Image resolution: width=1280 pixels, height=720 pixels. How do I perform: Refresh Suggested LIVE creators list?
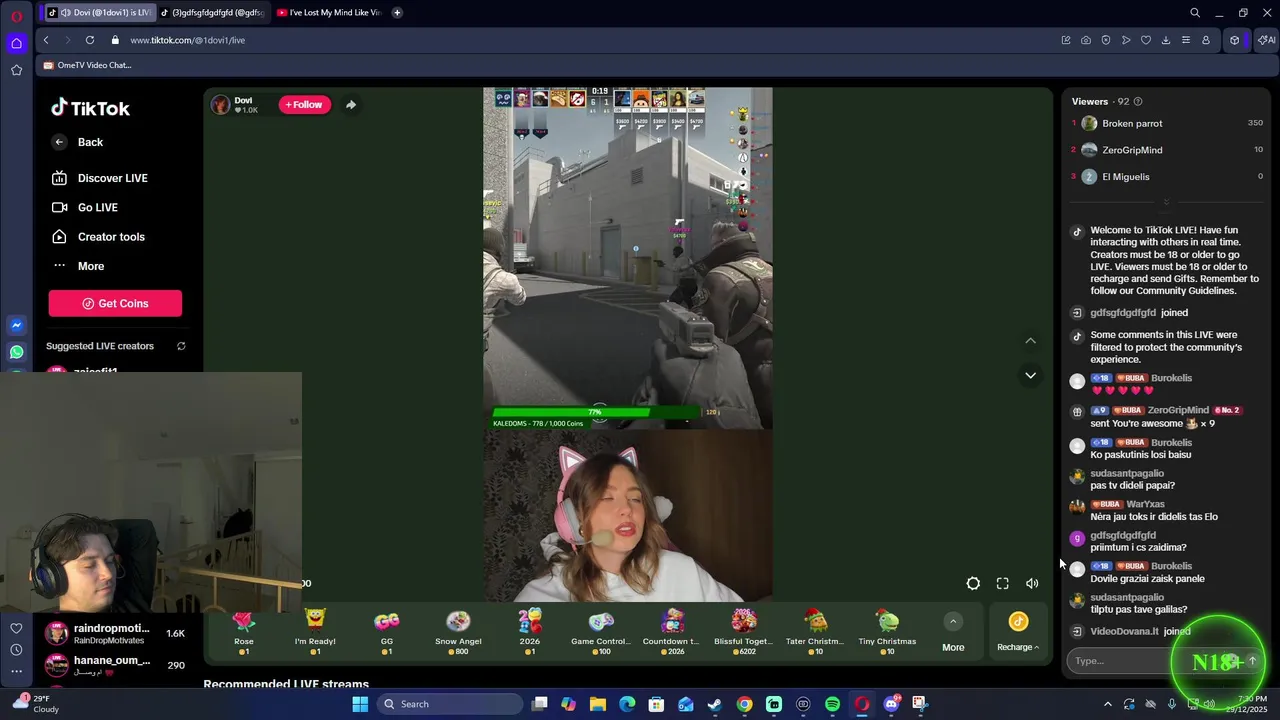[x=181, y=346]
